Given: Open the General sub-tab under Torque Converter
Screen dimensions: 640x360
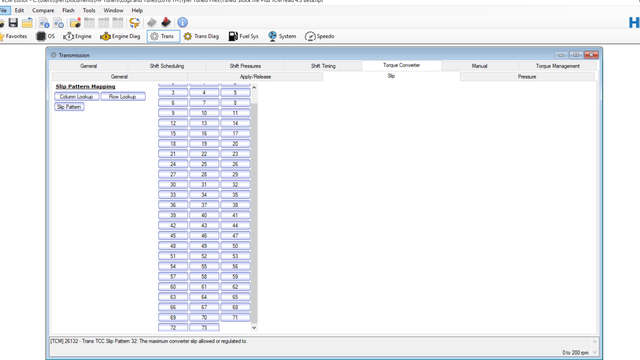Looking at the screenshot, I should click(x=119, y=77).
